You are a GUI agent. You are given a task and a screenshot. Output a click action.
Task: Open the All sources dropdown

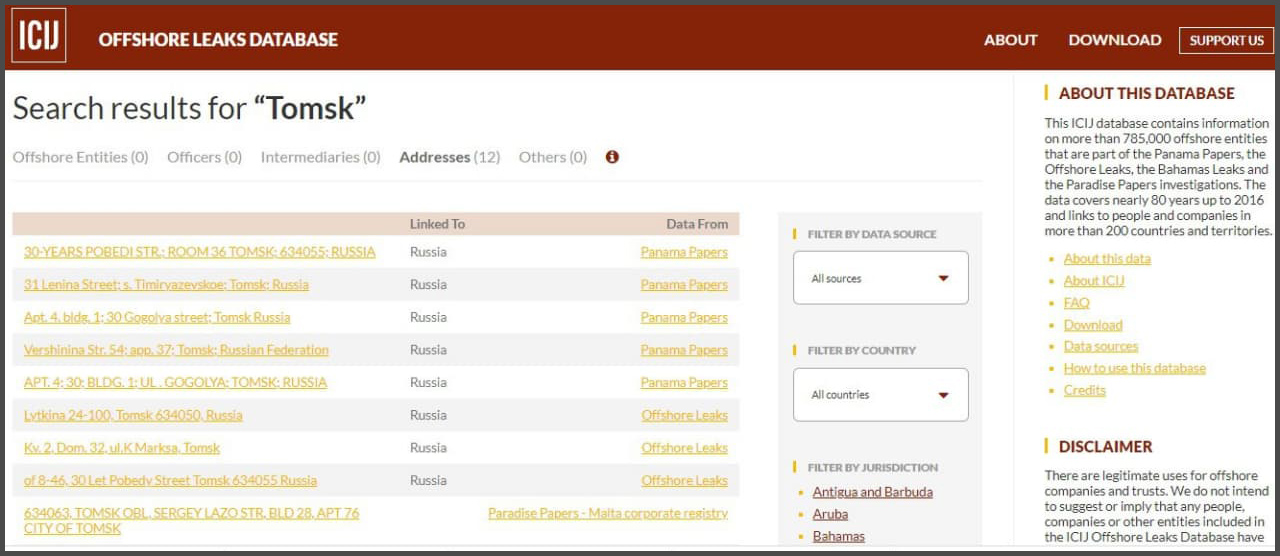[x=880, y=278]
